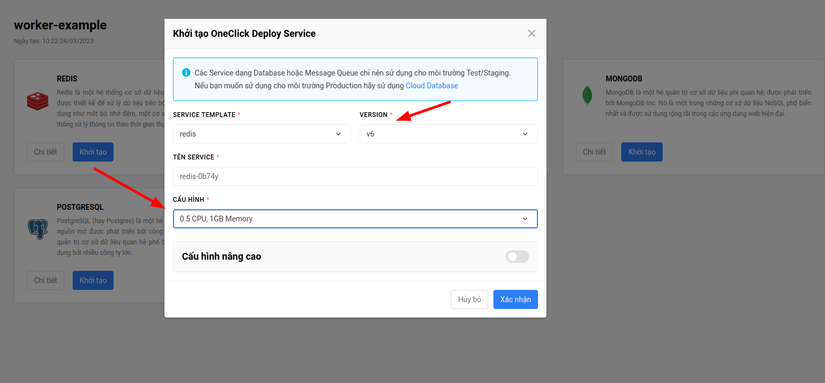
Task: Click Khởi tạo button for MongoDB
Action: click(x=642, y=152)
